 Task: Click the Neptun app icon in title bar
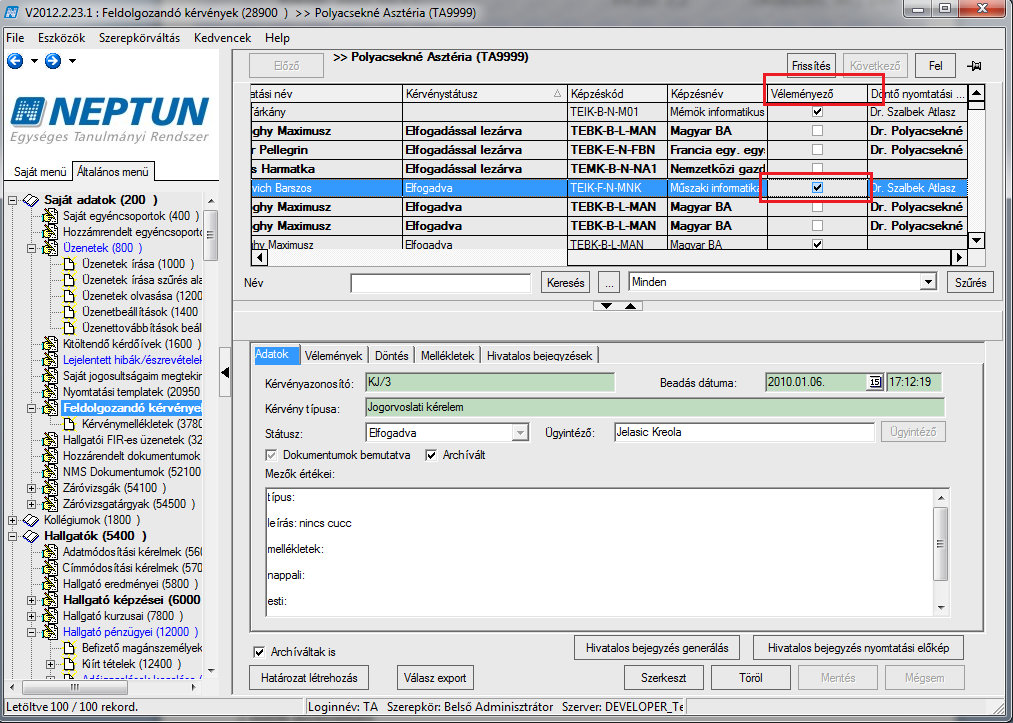point(11,12)
